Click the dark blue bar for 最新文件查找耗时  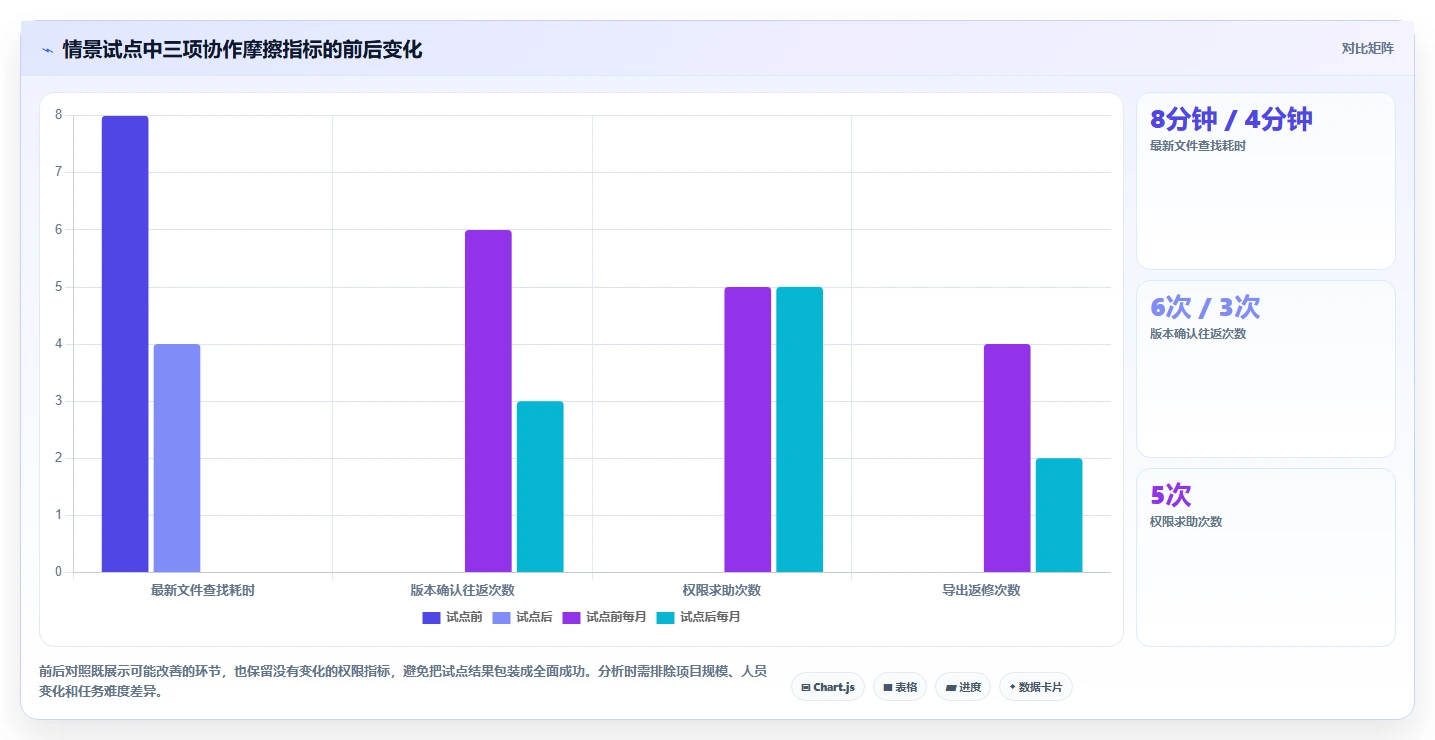point(125,344)
